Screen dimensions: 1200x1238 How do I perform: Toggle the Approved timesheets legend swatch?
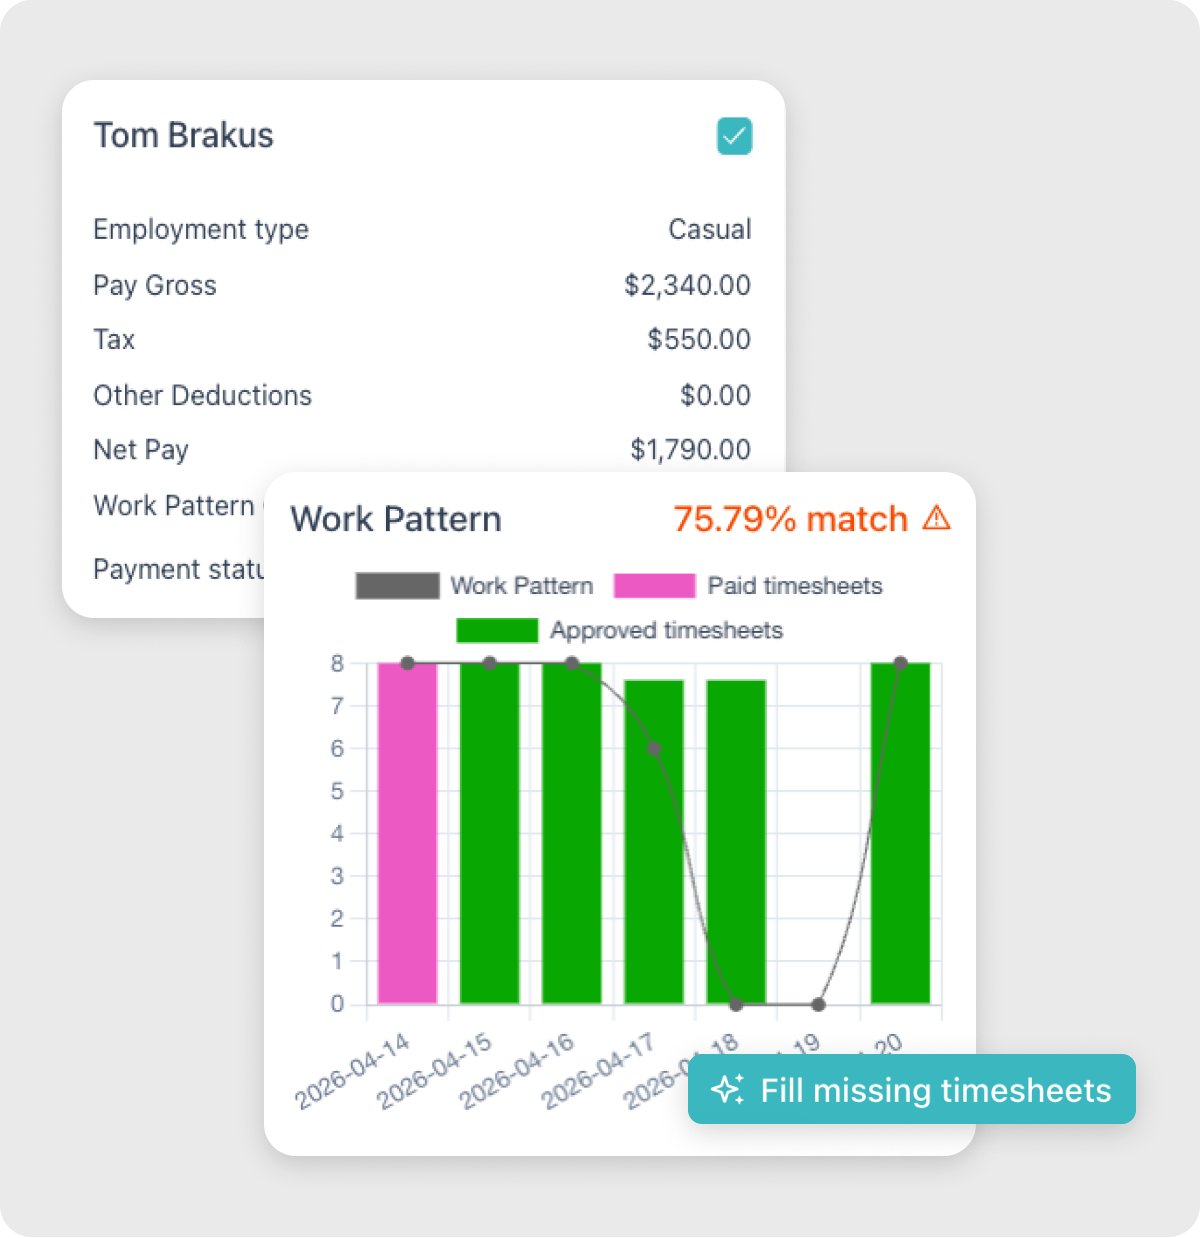497,630
